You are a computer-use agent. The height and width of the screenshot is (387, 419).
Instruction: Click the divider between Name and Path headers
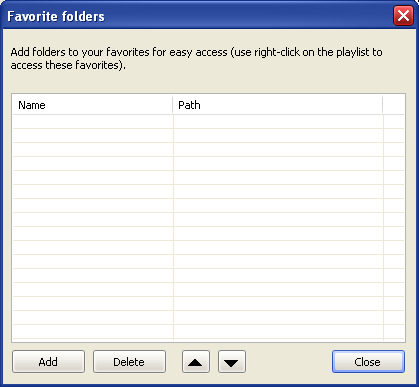[173, 105]
